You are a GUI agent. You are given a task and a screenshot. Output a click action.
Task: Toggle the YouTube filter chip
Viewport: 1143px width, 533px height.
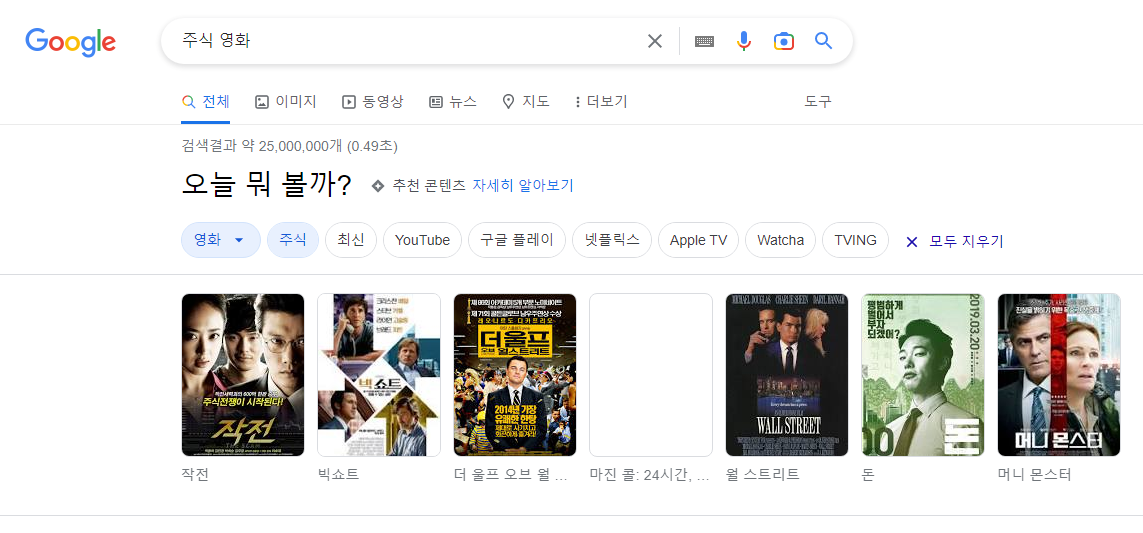point(422,240)
